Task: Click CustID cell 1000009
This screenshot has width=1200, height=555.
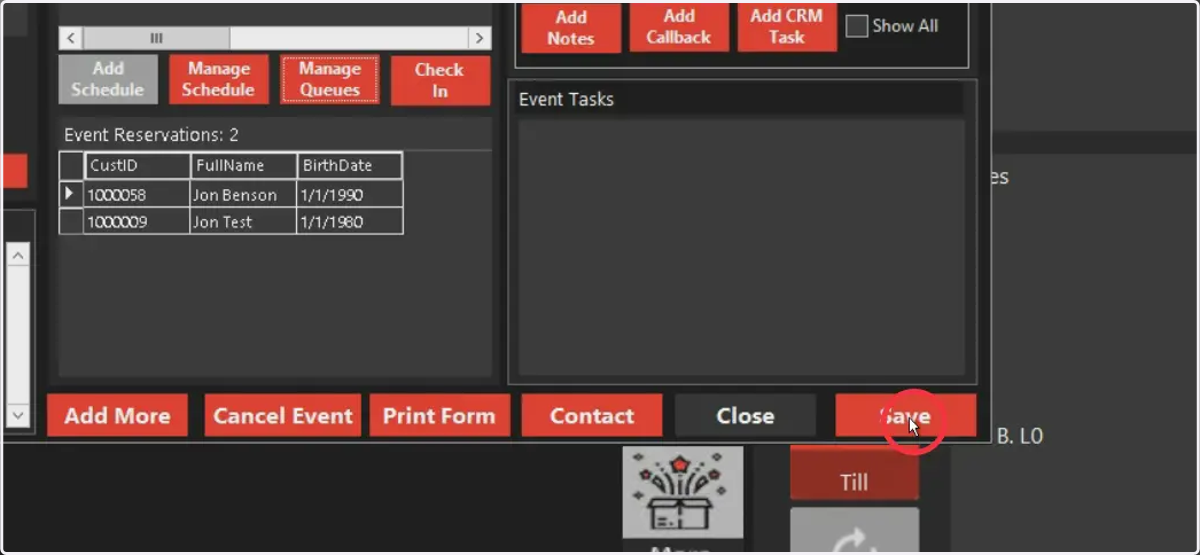Action: point(137,221)
